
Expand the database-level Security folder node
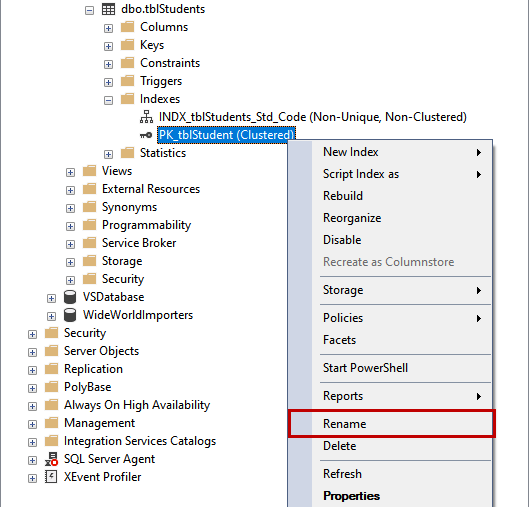tap(70, 280)
